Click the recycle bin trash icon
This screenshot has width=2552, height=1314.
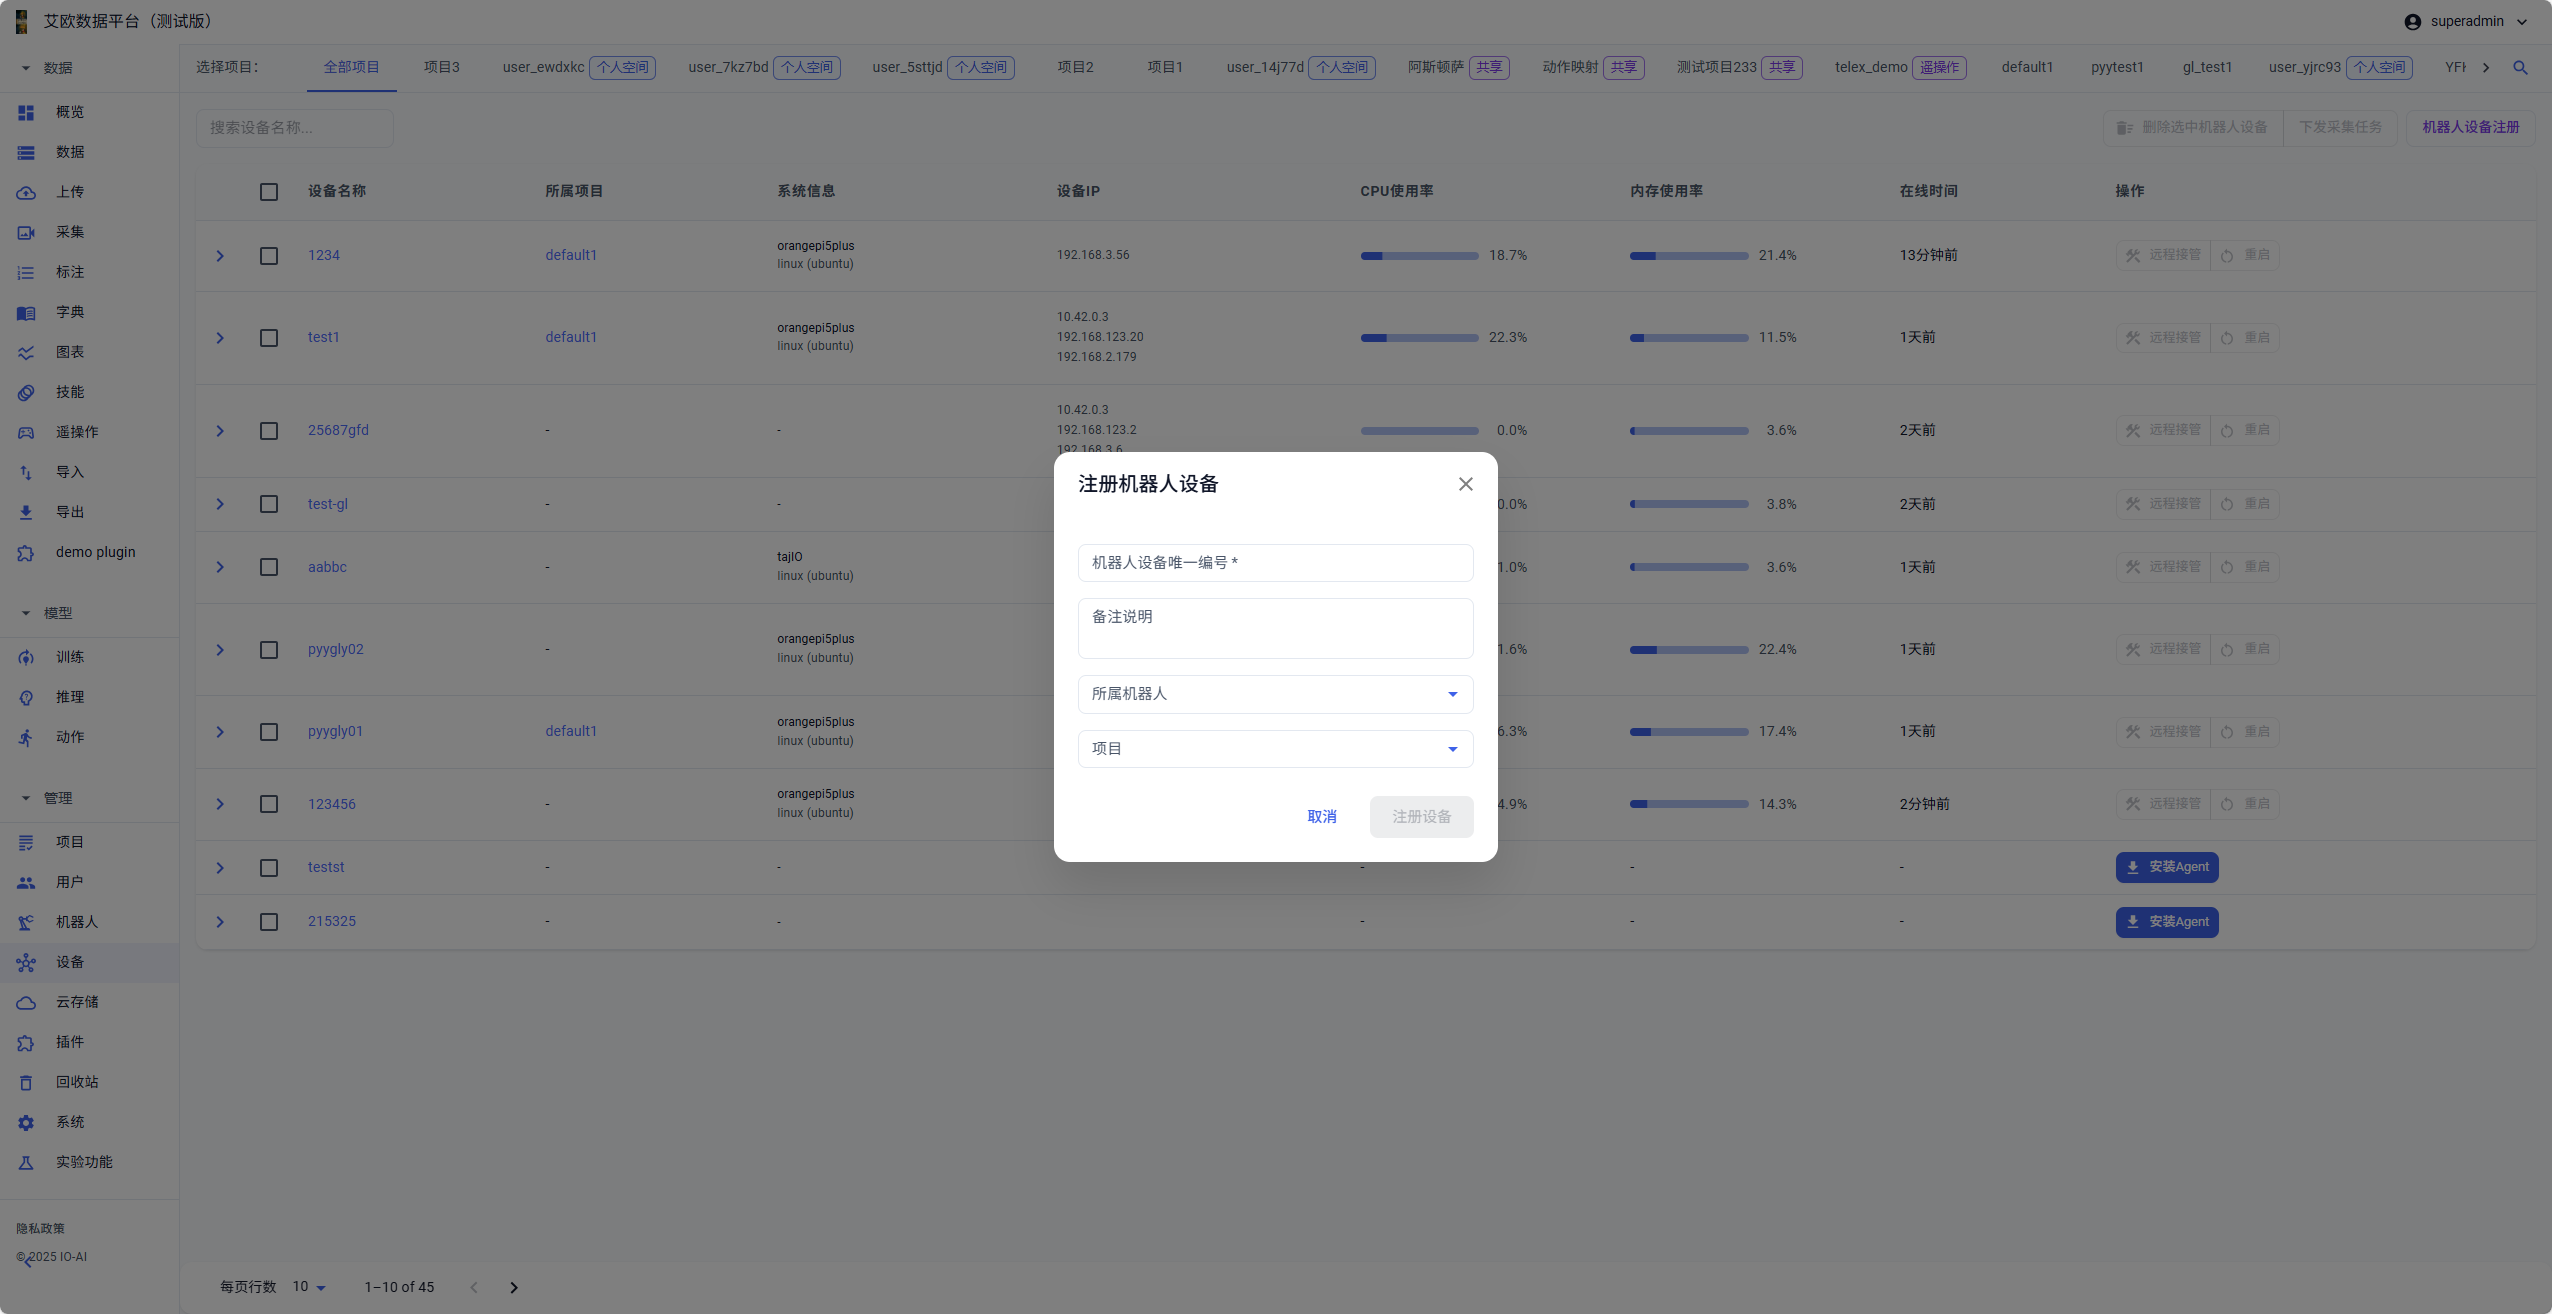click(x=26, y=1083)
